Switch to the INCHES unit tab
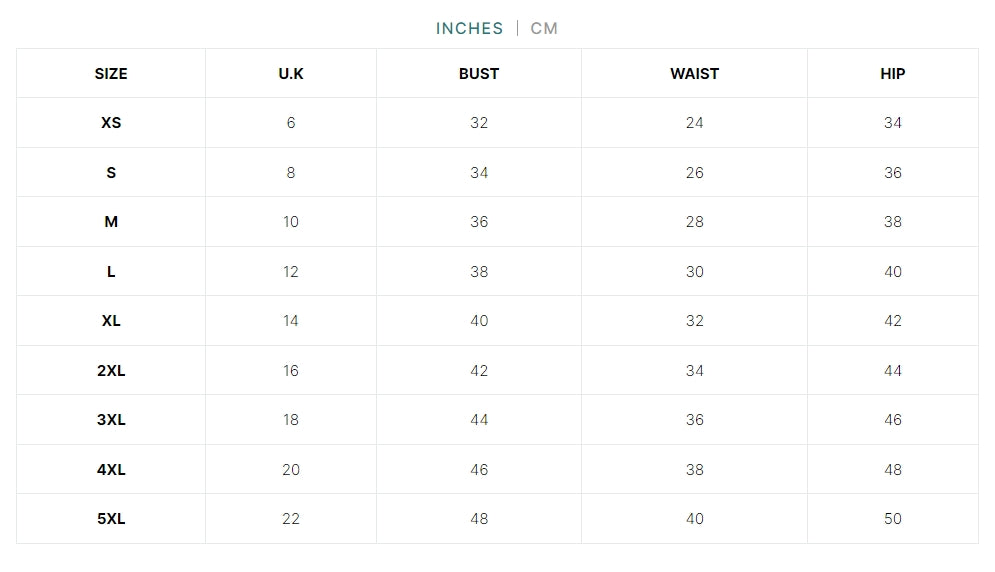 469,28
